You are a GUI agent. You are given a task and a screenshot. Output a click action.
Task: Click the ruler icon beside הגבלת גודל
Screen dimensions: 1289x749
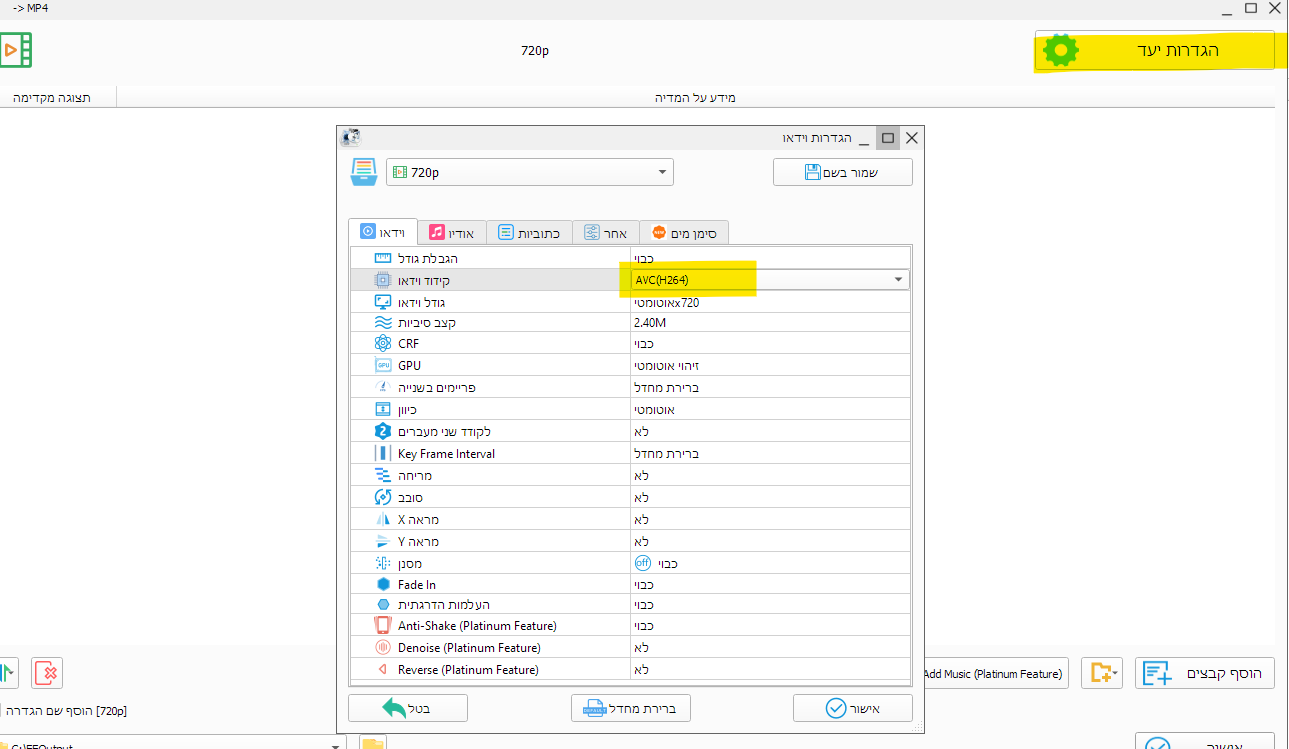click(384, 258)
